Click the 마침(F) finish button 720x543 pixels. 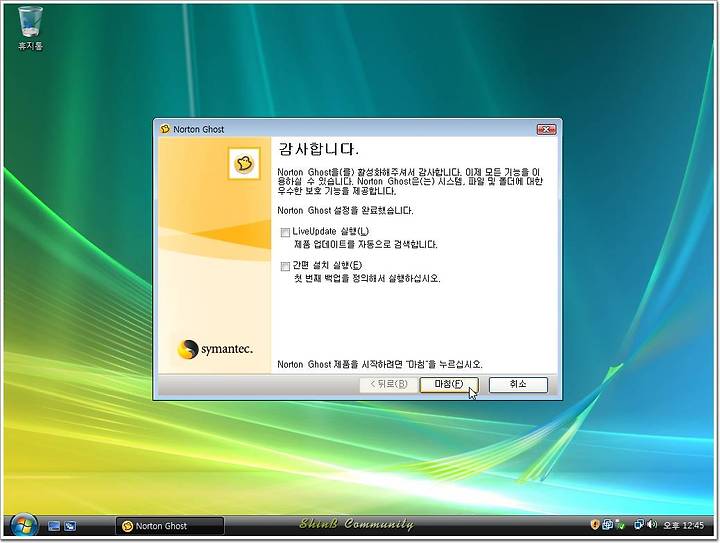(449, 385)
